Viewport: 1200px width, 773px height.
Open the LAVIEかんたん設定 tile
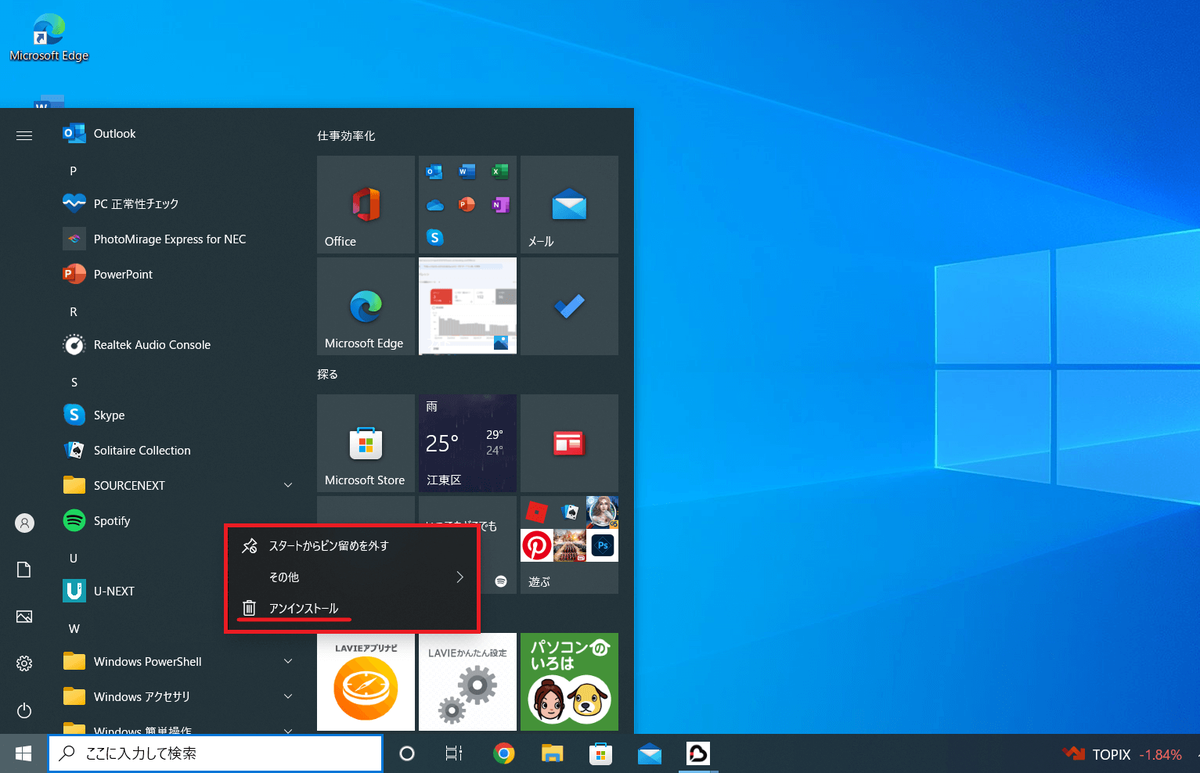(468, 682)
